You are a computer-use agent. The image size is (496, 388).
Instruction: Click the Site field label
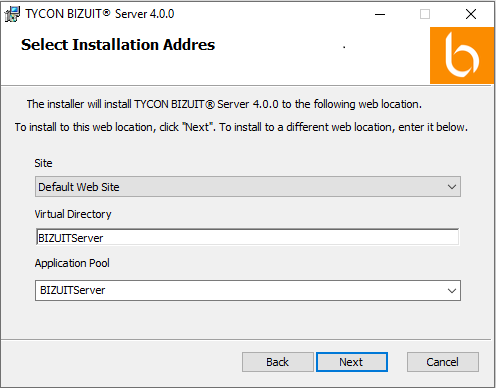click(x=43, y=163)
